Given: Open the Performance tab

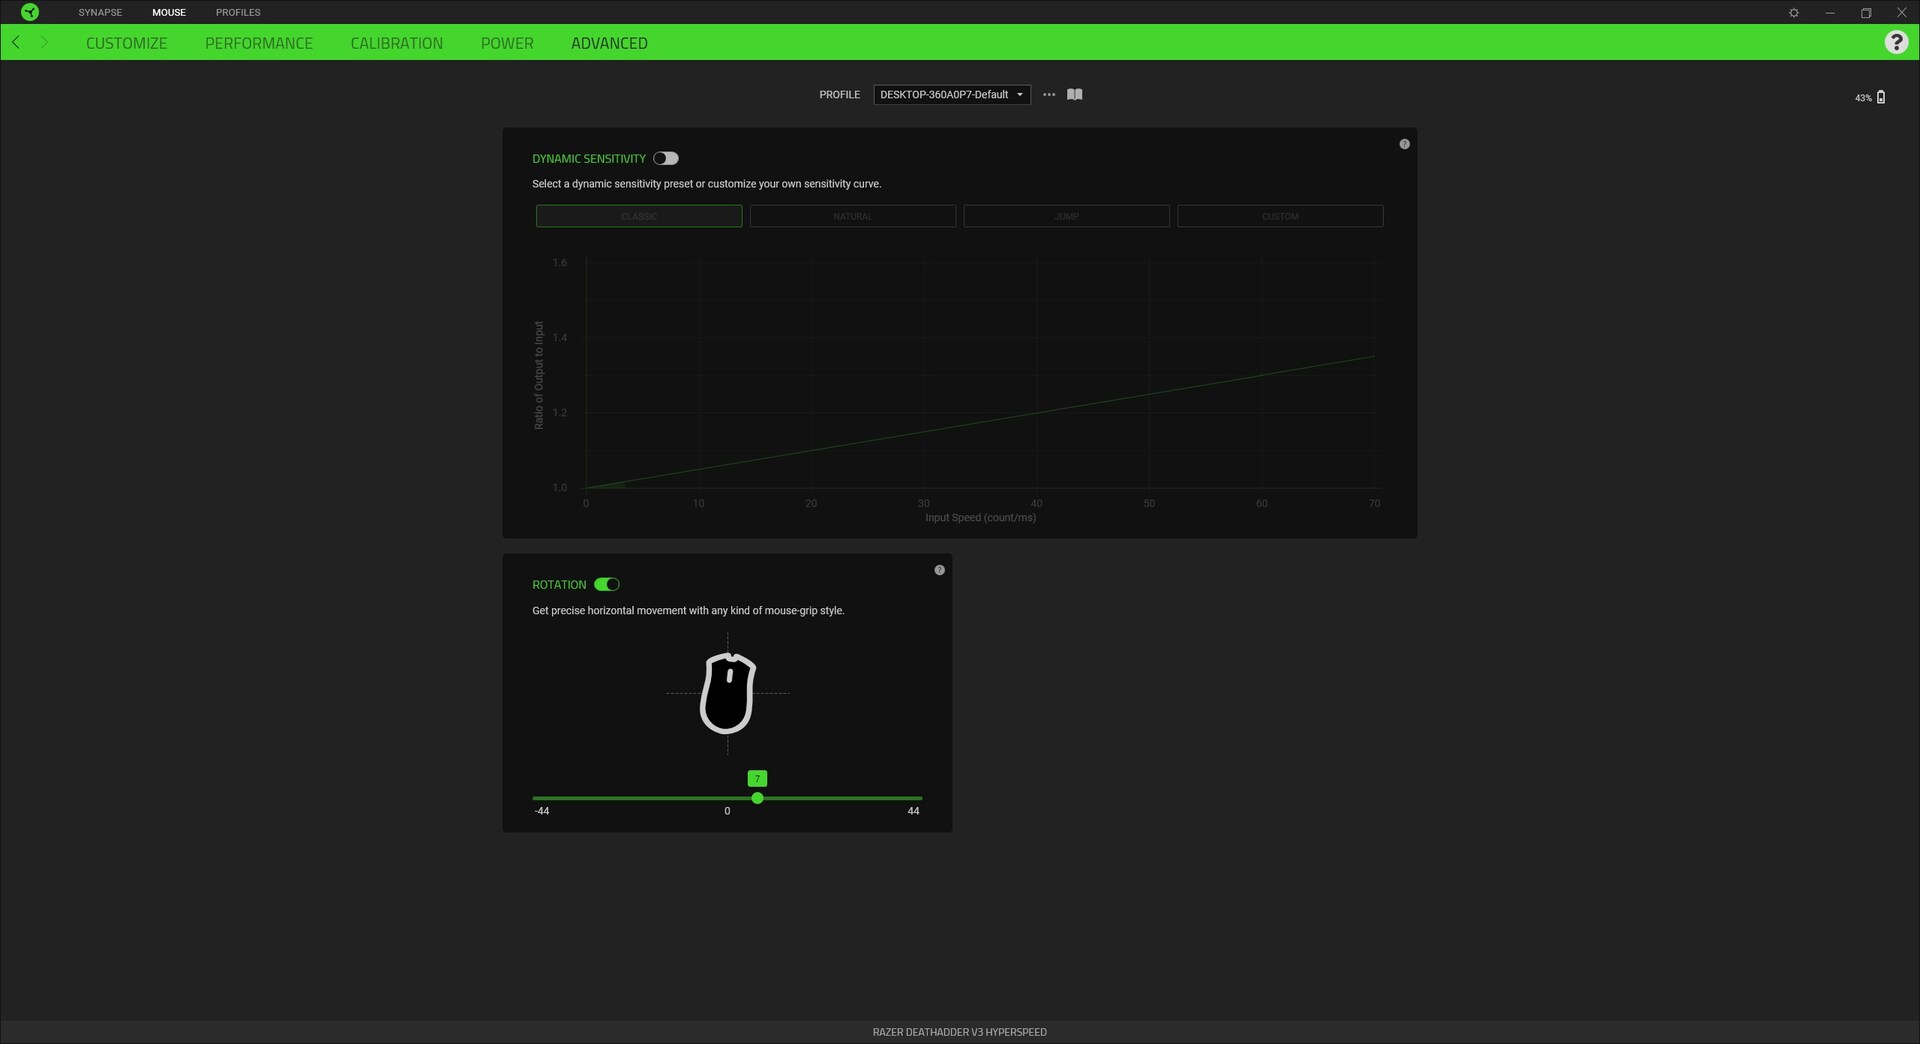Looking at the screenshot, I should point(259,43).
